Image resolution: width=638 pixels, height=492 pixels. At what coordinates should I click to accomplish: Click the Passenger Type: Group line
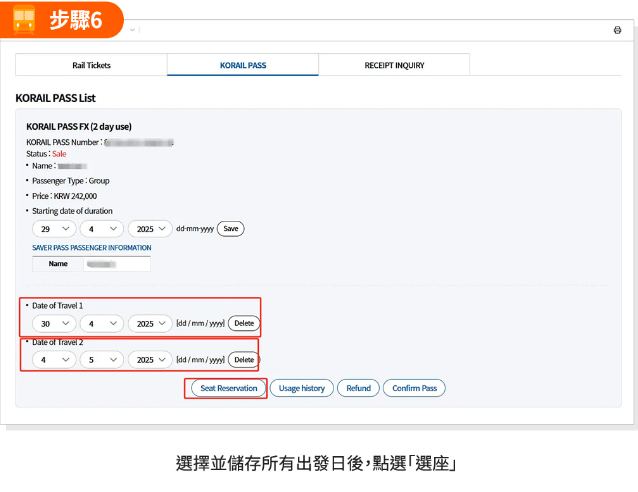[71, 181]
